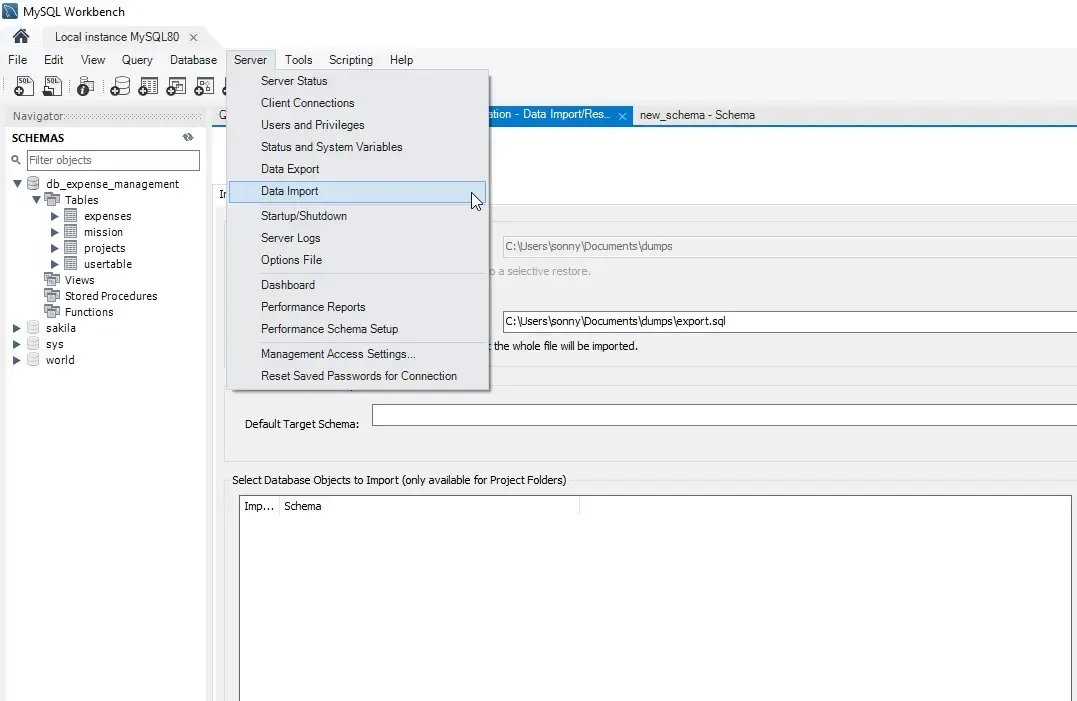Click the create new view icon
Viewport: 1077px width, 701px height.
(176, 87)
